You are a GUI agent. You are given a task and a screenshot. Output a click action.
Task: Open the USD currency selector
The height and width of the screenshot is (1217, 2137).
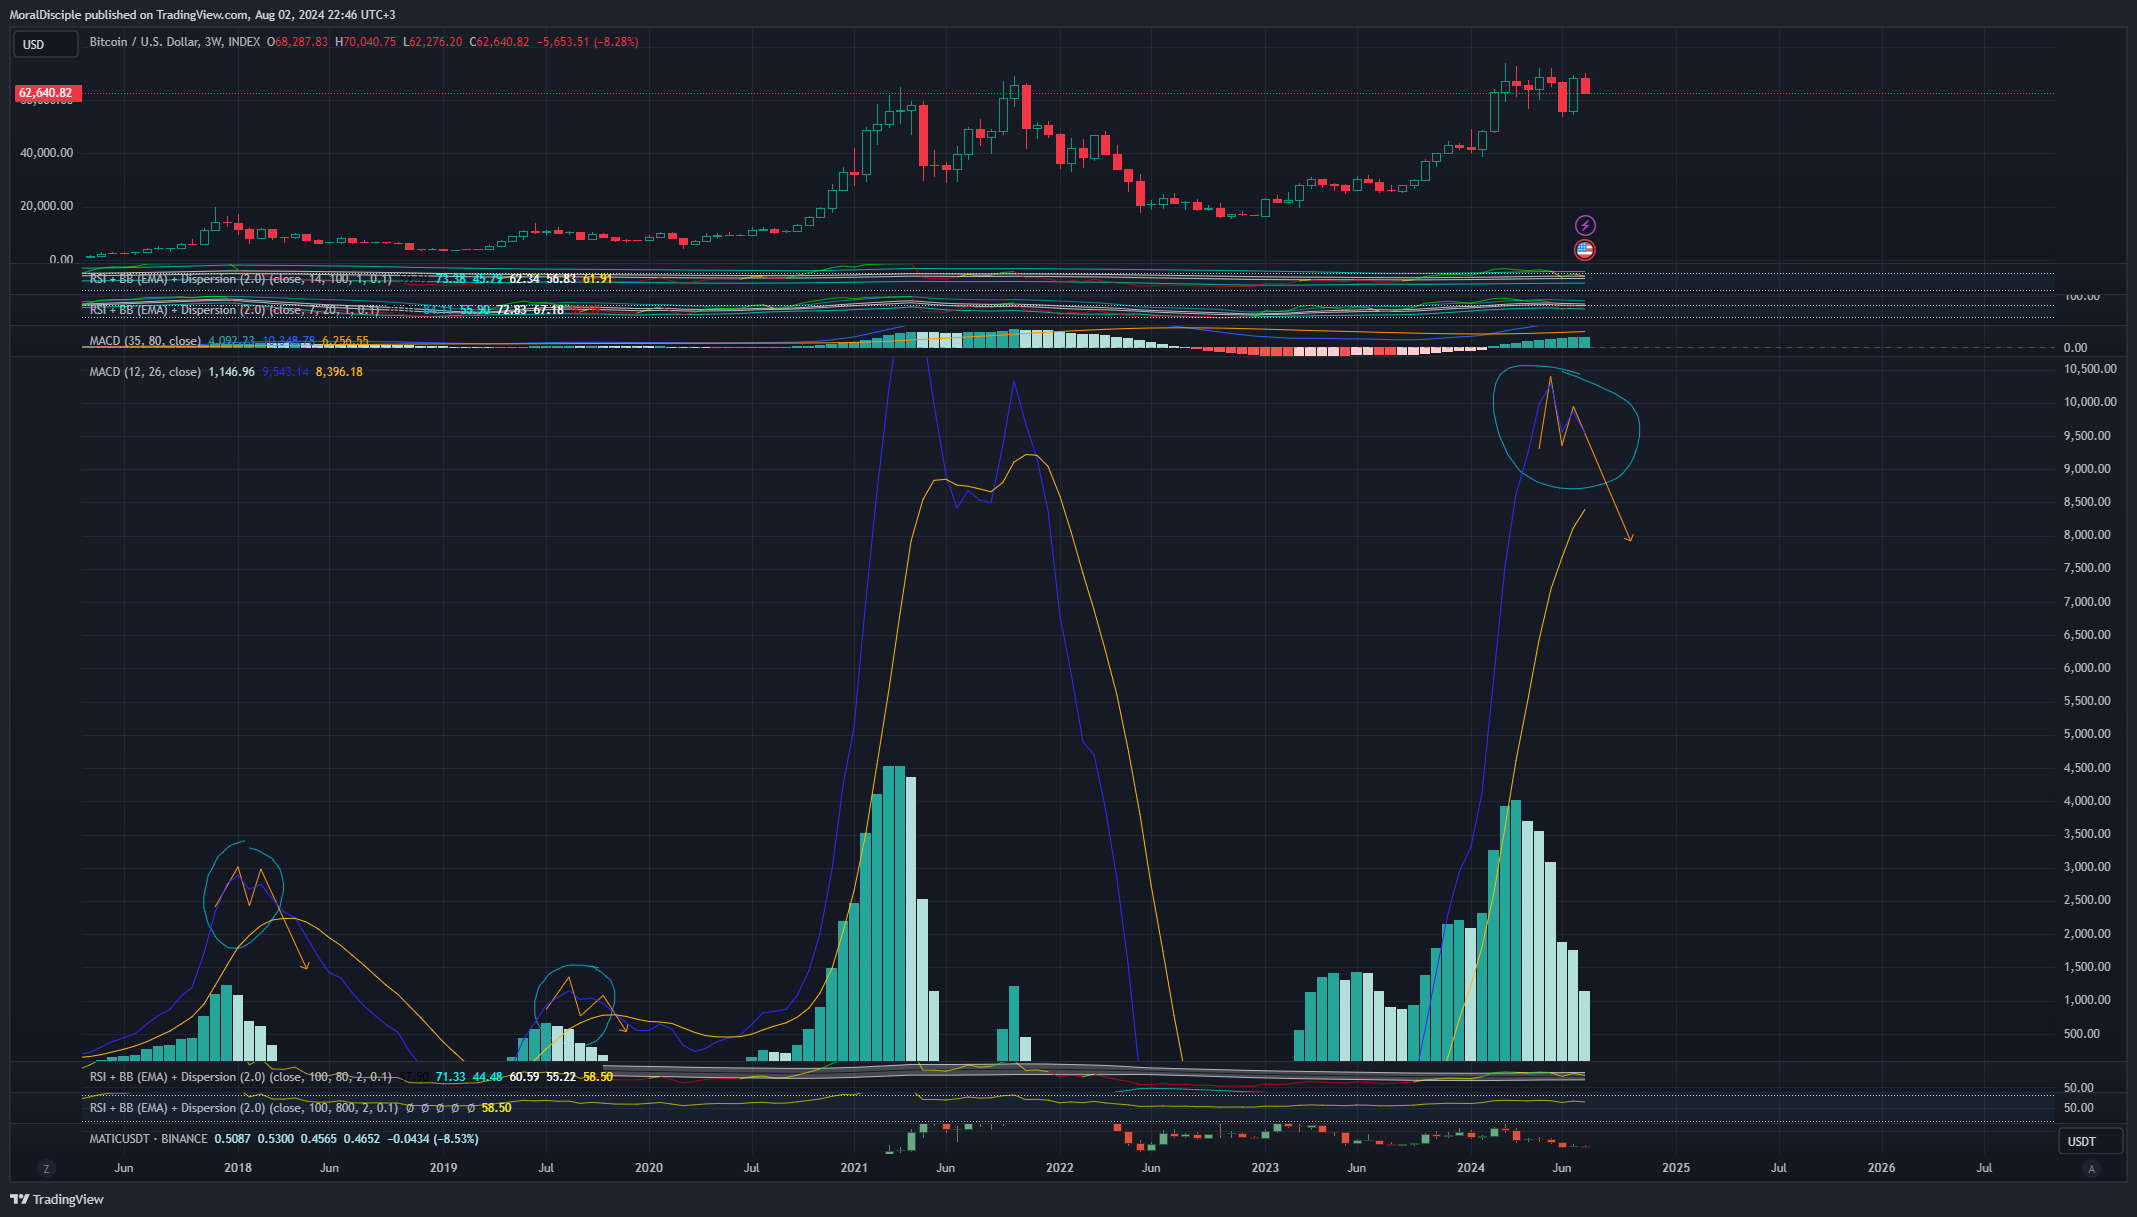[46, 44]
